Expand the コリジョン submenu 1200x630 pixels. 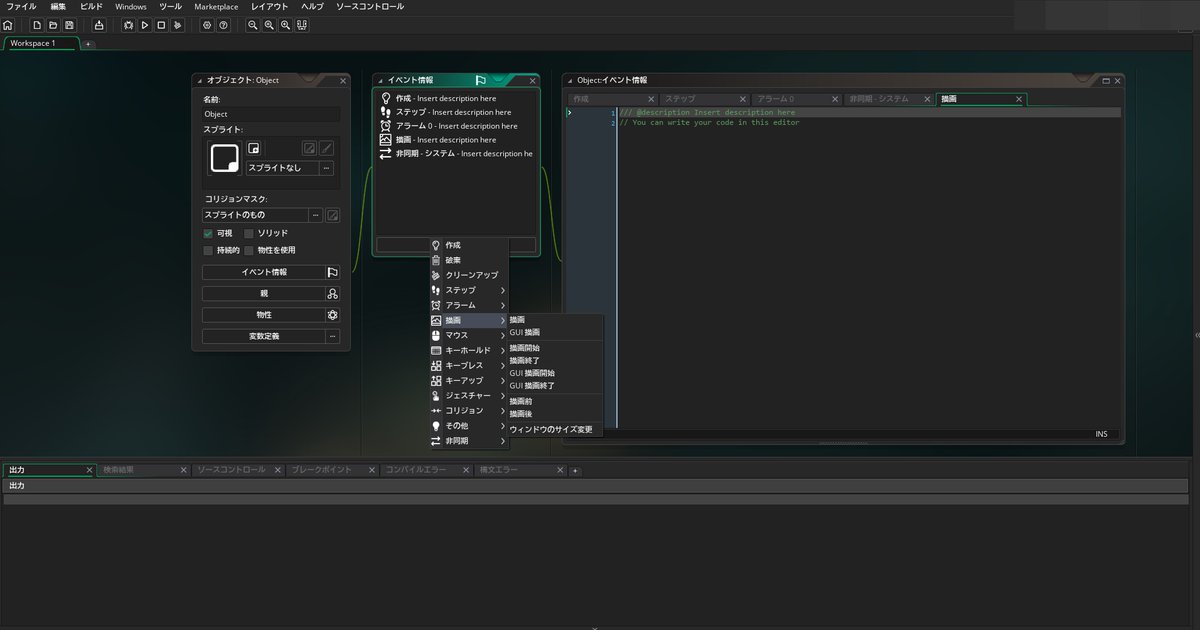pyautogui.click(x=470, y=411)
